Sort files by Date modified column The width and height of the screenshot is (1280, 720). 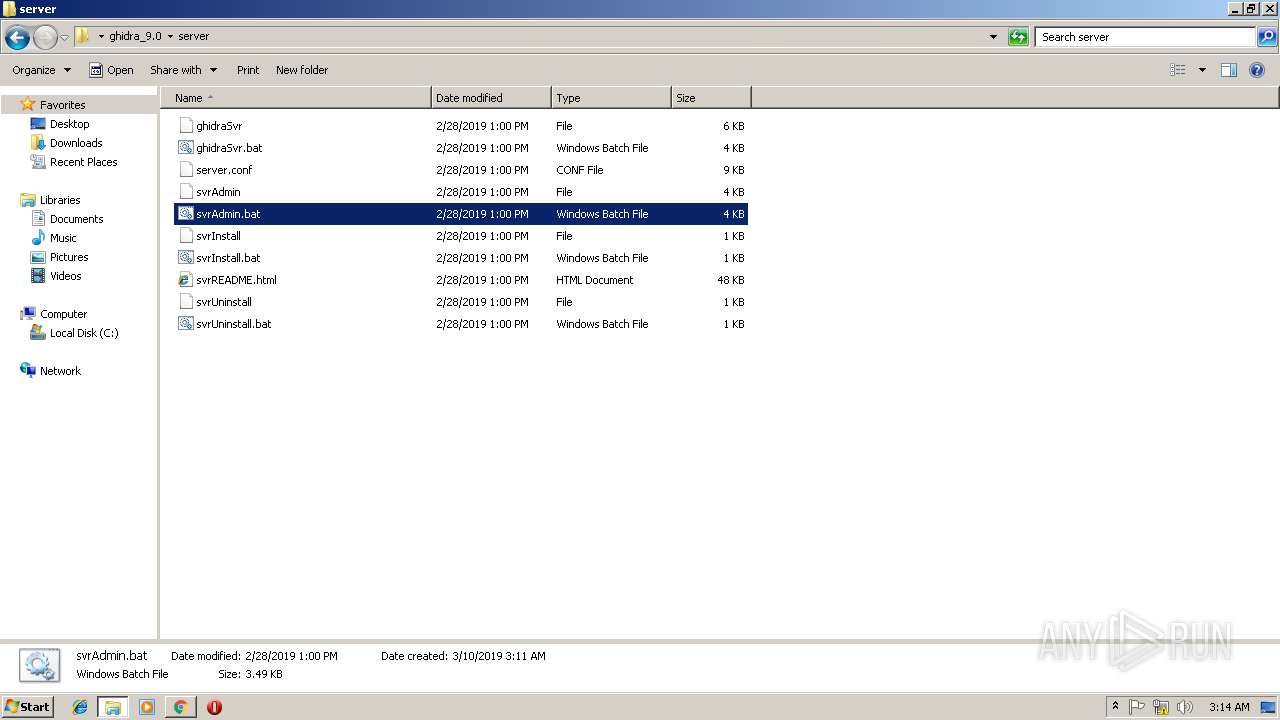click(491, 98)
